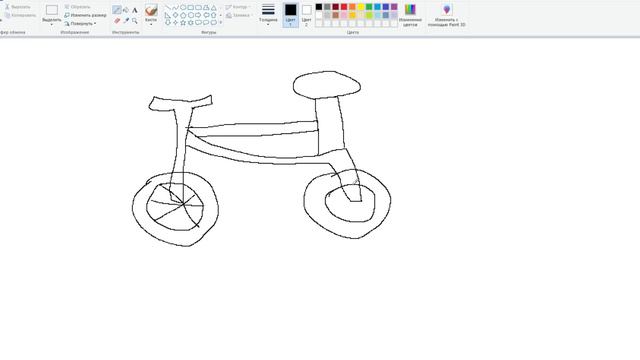640x360 pixels.
Task: Choose the Polygon shape
Action: (x=206, y=7)
